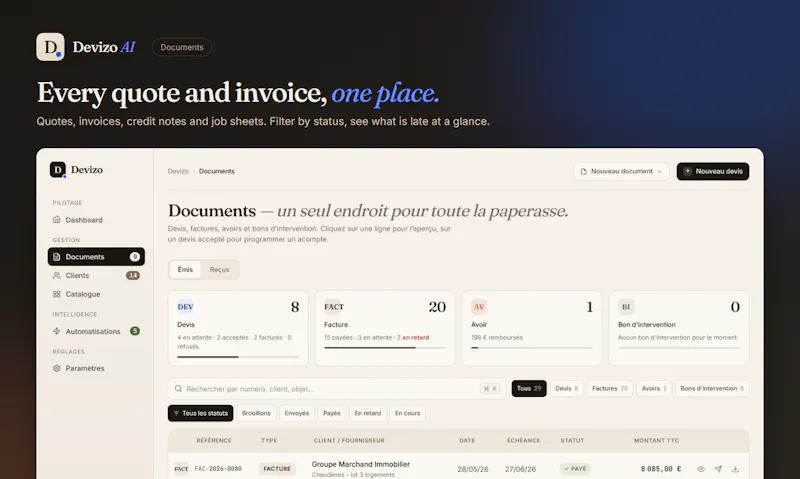Filter by Envoyés status
The image size is (800, 479).
pyautogui.click(x=297, y=413)
